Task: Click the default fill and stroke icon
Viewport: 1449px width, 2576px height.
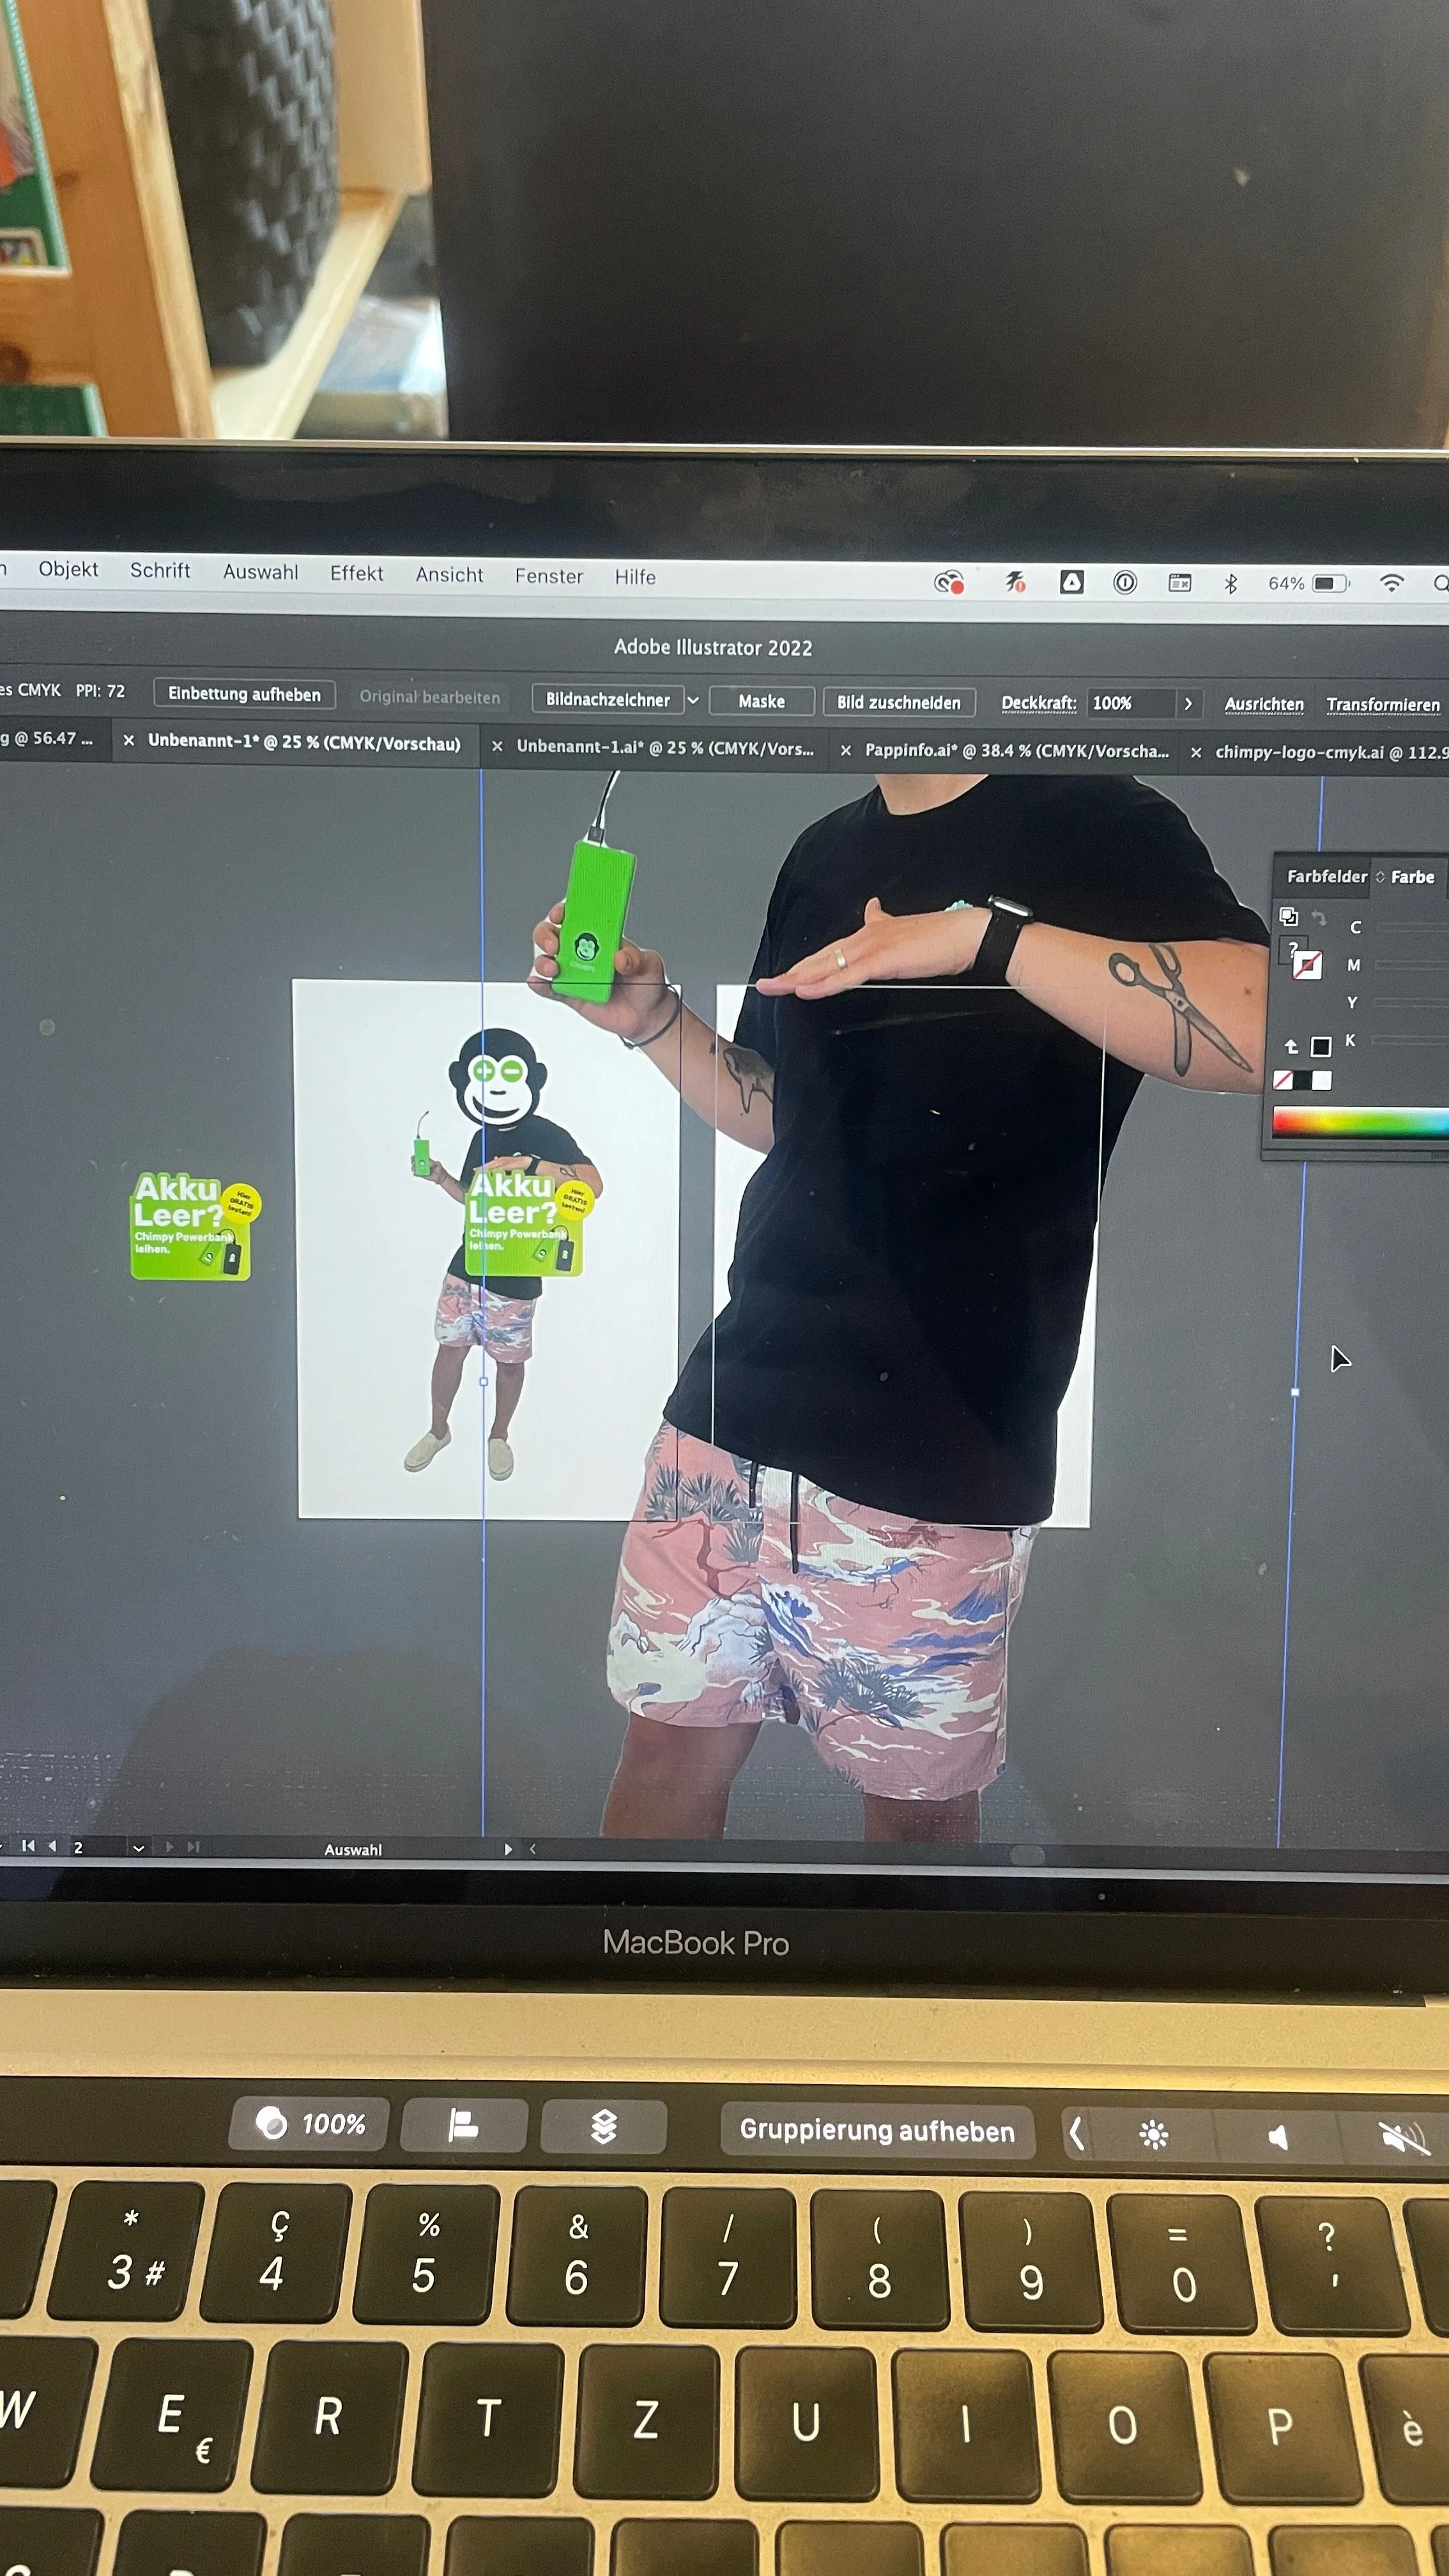Action: [x=1289, y=916]
